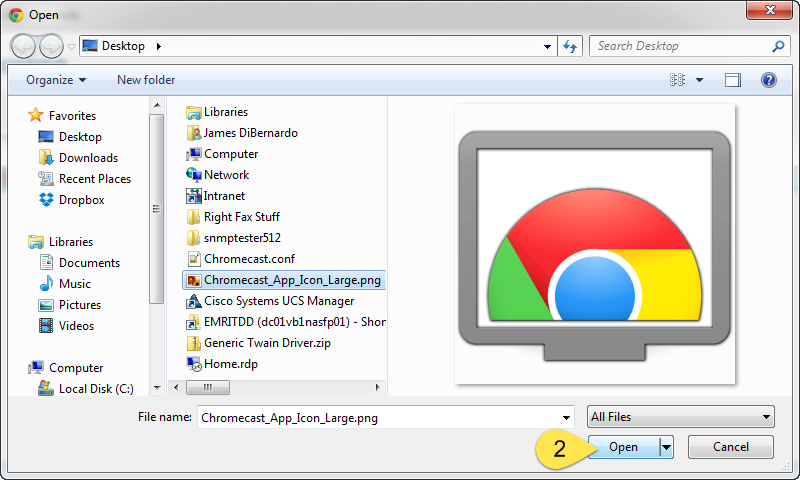Select Right Fax Stuff folder icon
This screenshot has height=480, width=800.
194,217
